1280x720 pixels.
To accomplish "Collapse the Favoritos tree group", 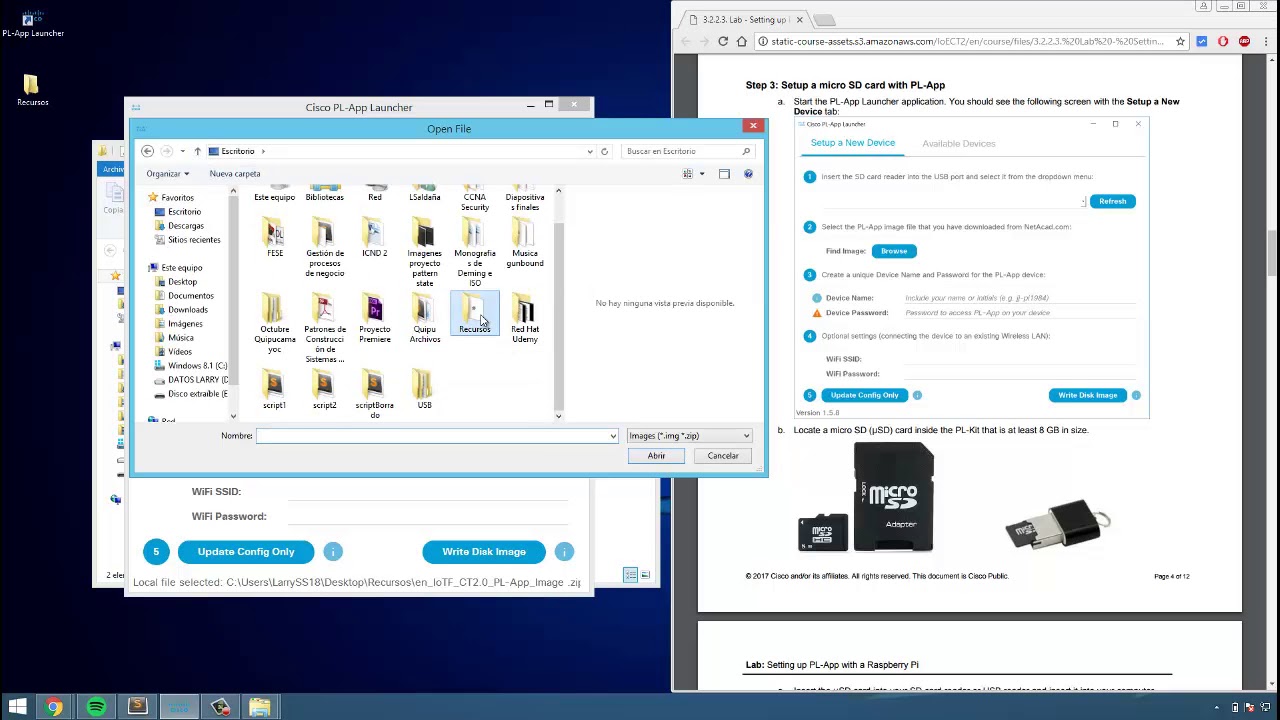I will pos(152,198).
